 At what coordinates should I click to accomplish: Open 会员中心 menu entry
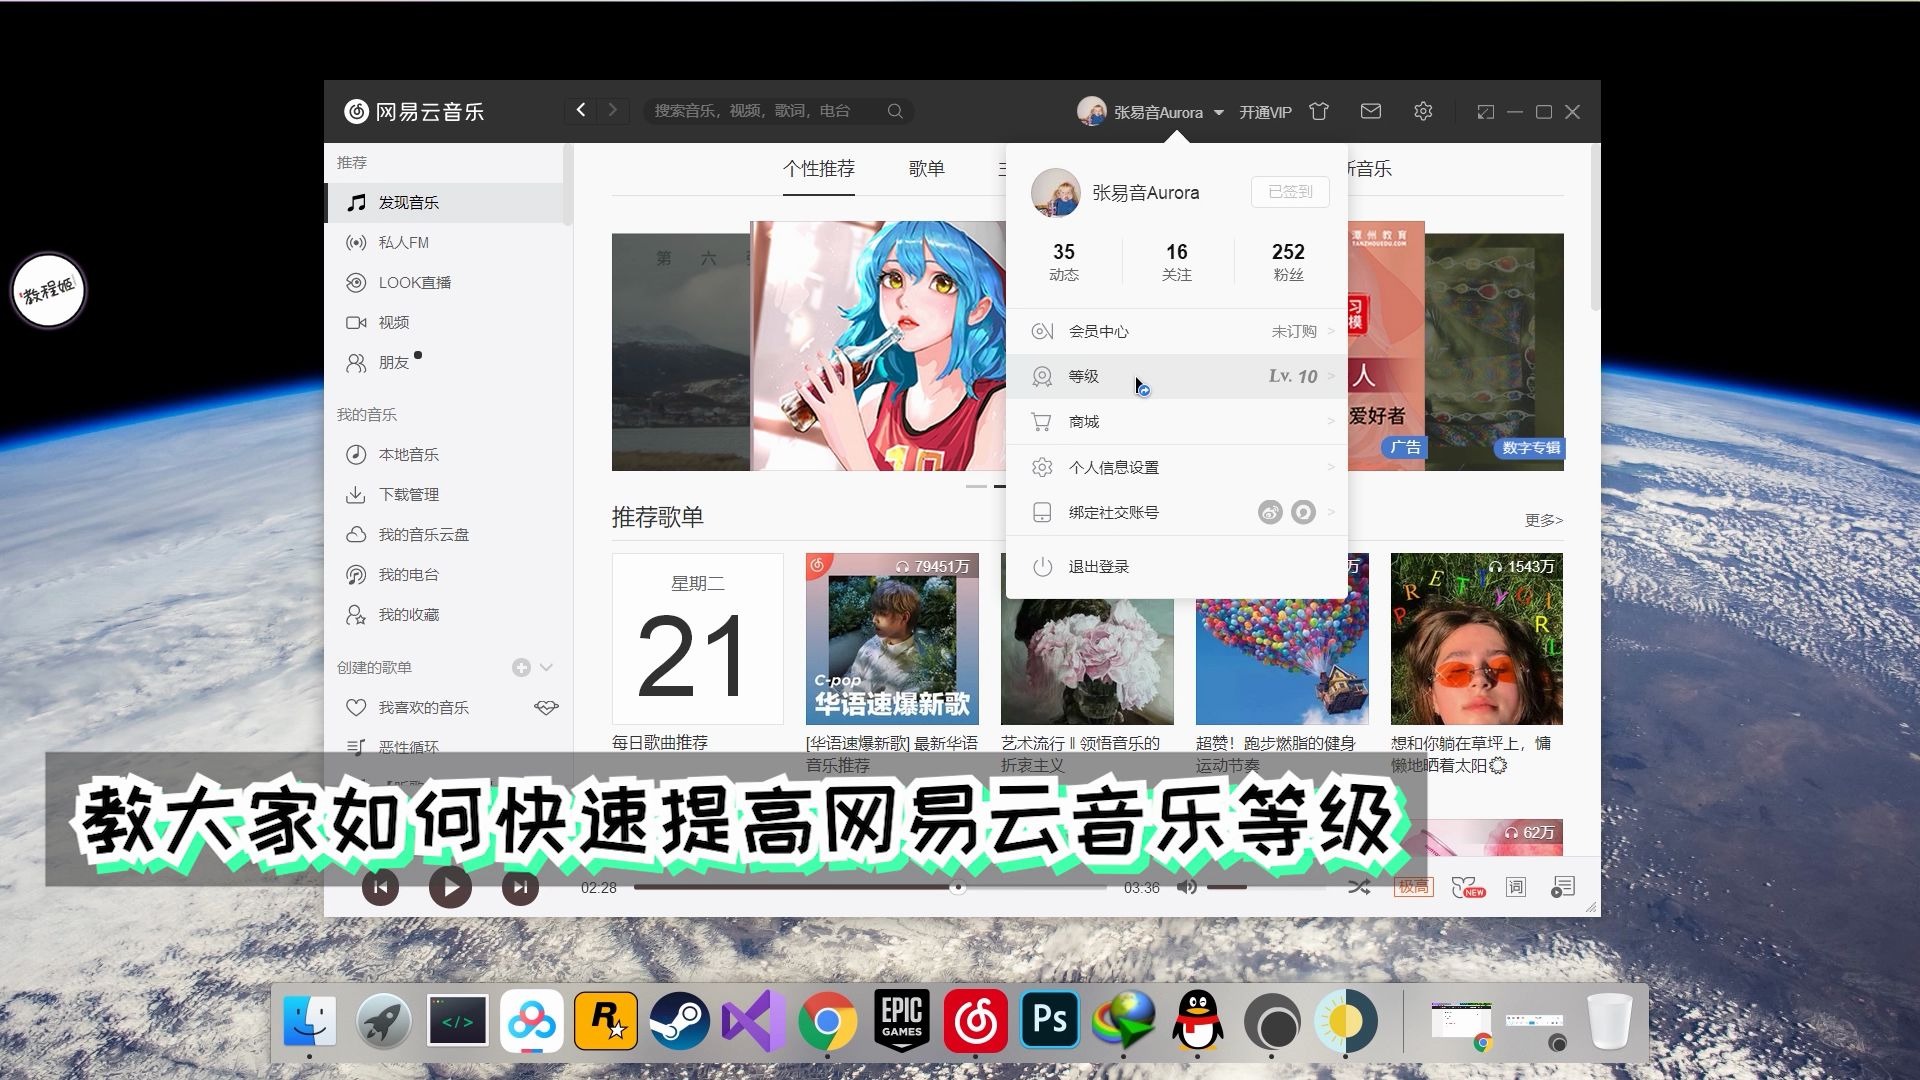pyautogui.click(x=1177, y=331)
